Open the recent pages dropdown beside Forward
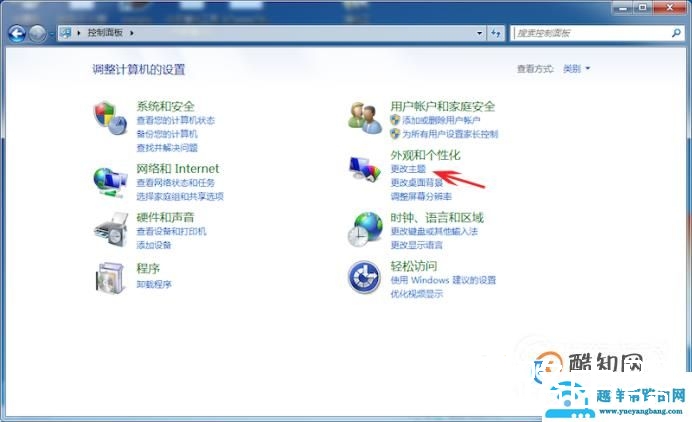The width and height of the screenshot is (692, 422). (x=52, y=34)
